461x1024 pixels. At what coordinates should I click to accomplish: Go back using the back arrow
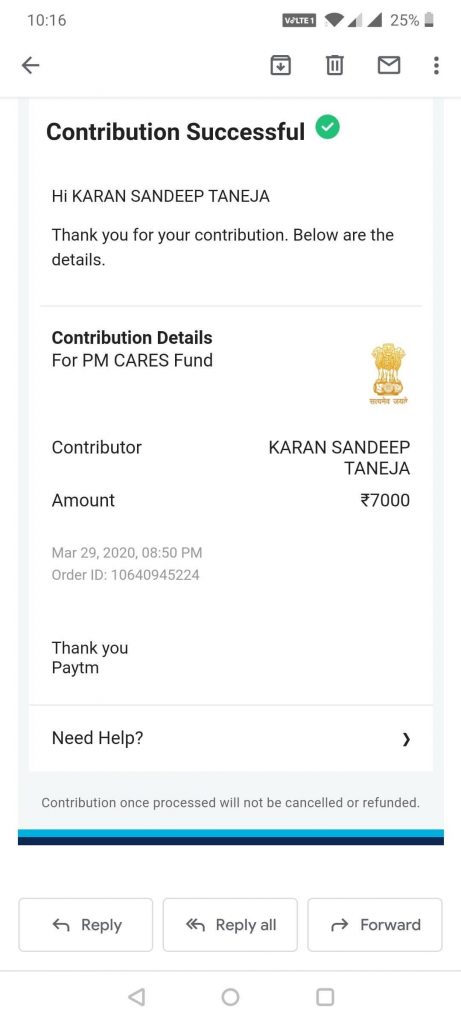tap(31, 65)
